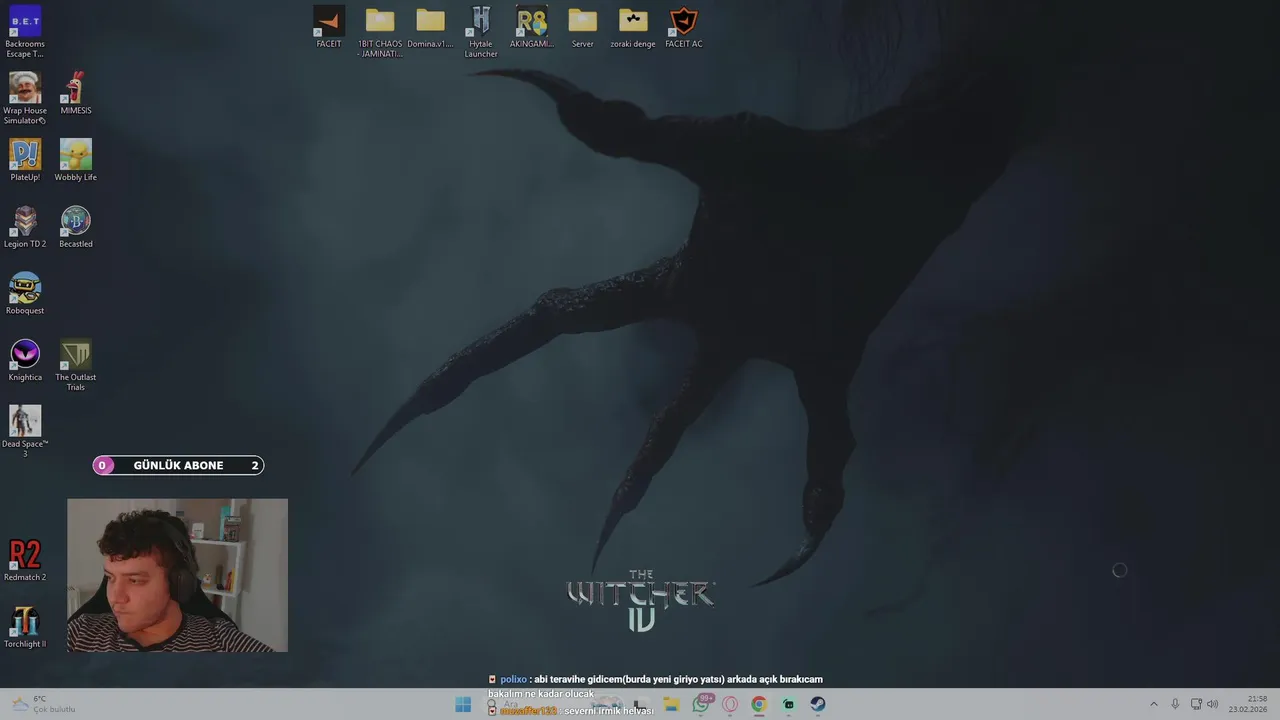This screenshot has width=1280, height=720.
Task: Open the network tray icon
Action: click(x=1196, y=704)
